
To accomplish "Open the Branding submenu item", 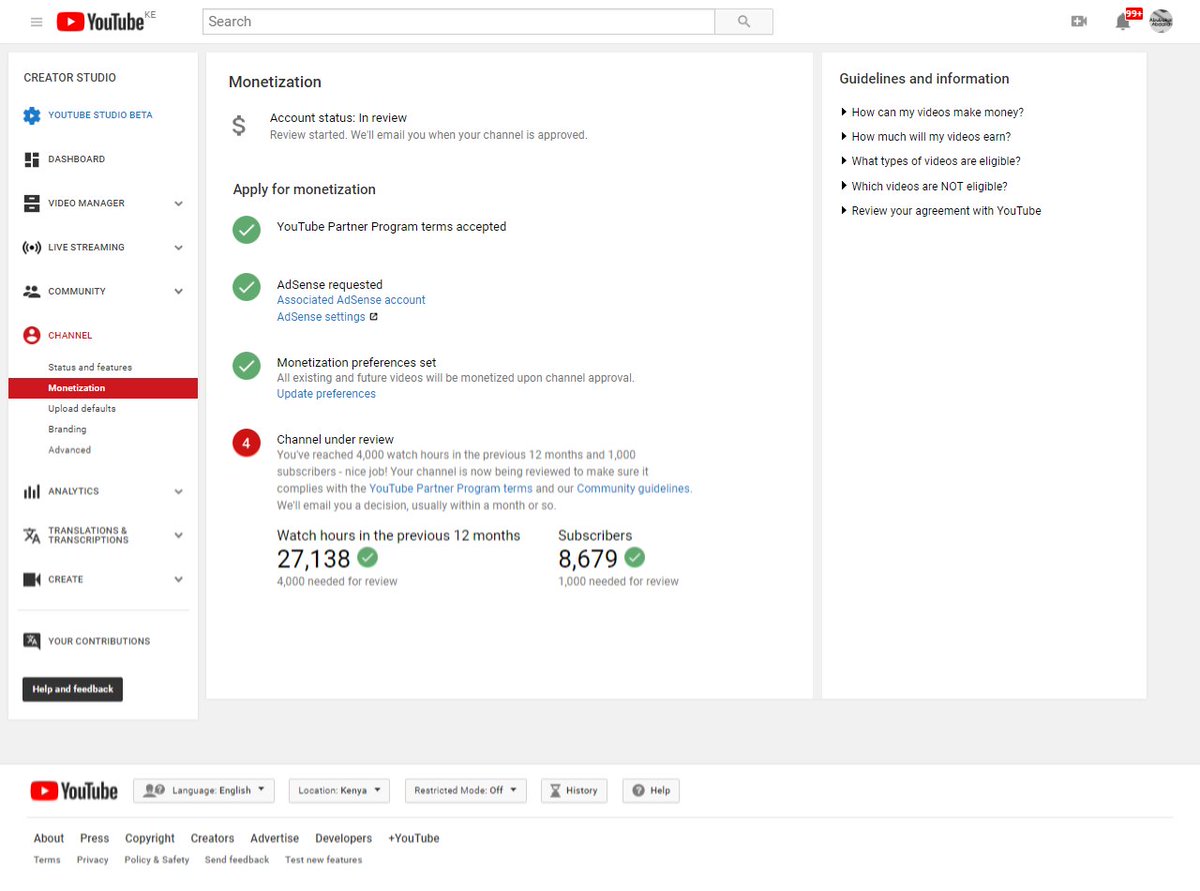I will tap(67, 429).
